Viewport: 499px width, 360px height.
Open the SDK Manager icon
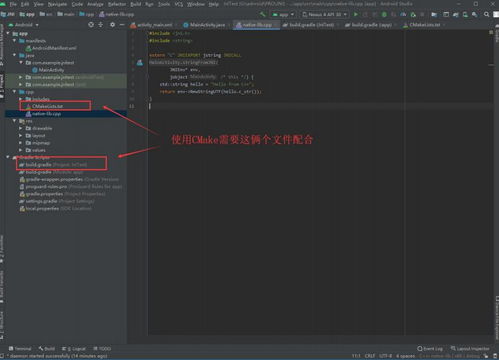pos(475,14)
